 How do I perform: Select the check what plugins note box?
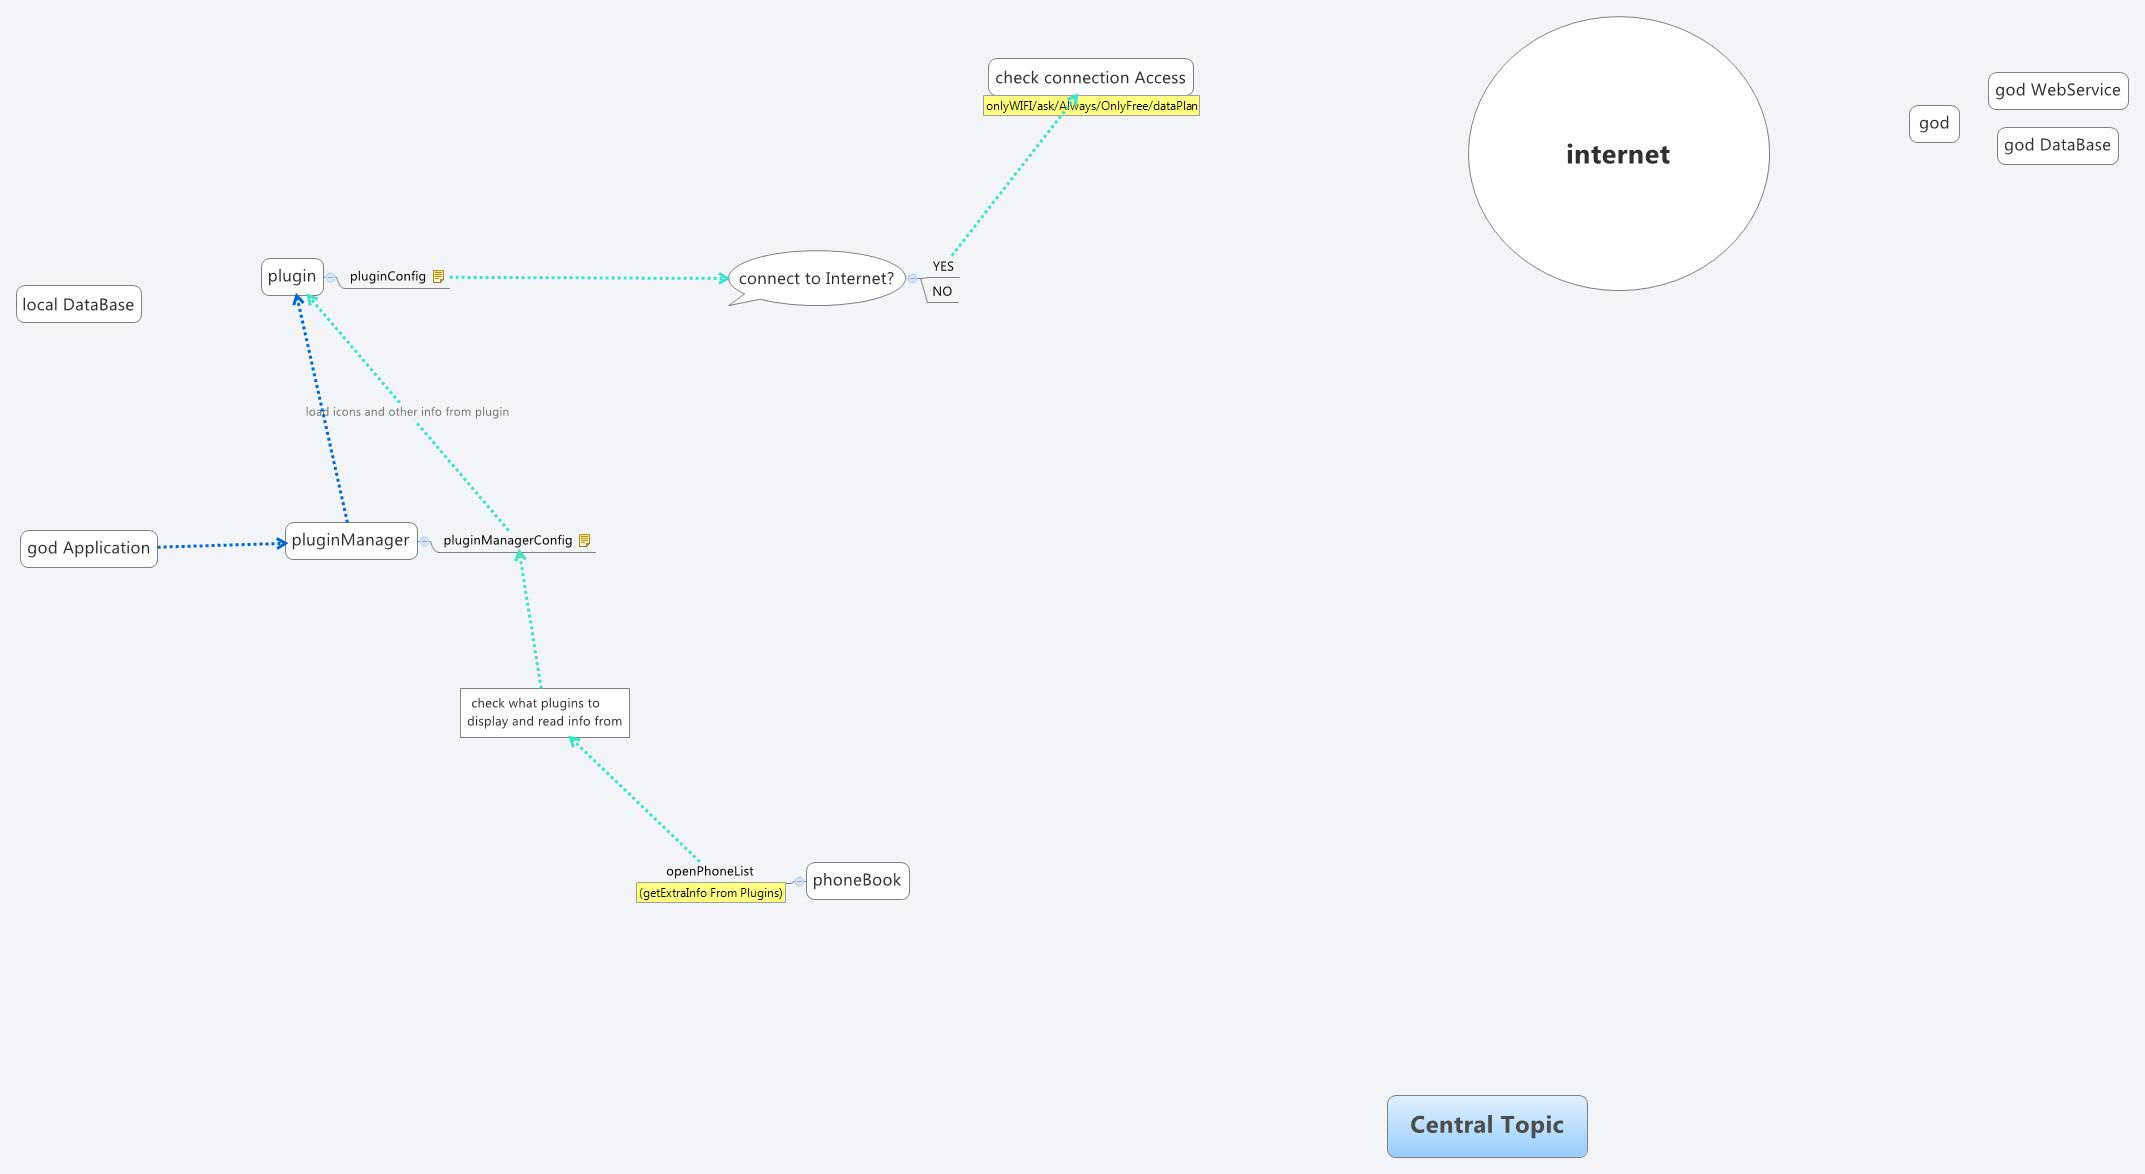click(545, 713)
